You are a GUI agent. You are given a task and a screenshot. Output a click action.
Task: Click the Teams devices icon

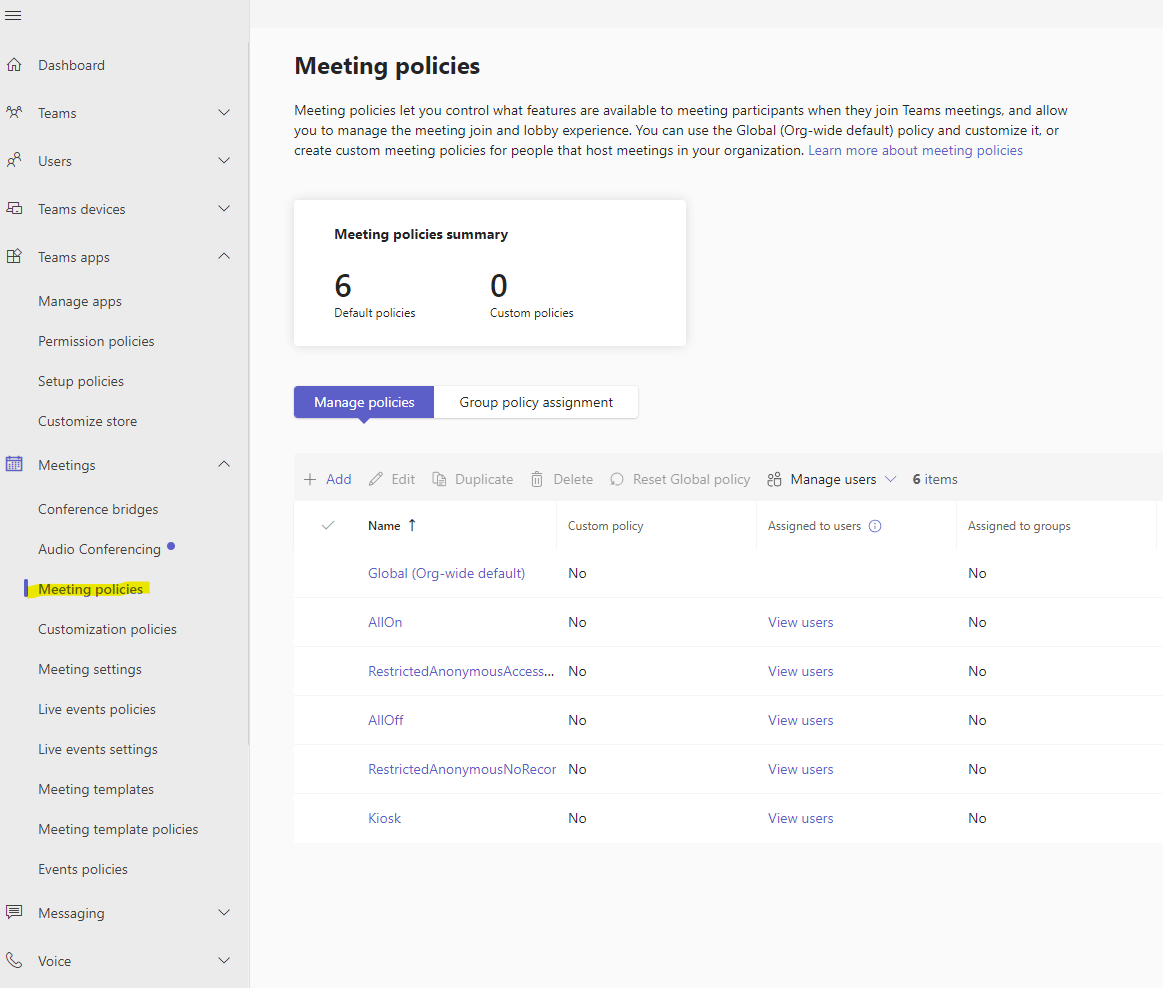[x=14, y=208]
